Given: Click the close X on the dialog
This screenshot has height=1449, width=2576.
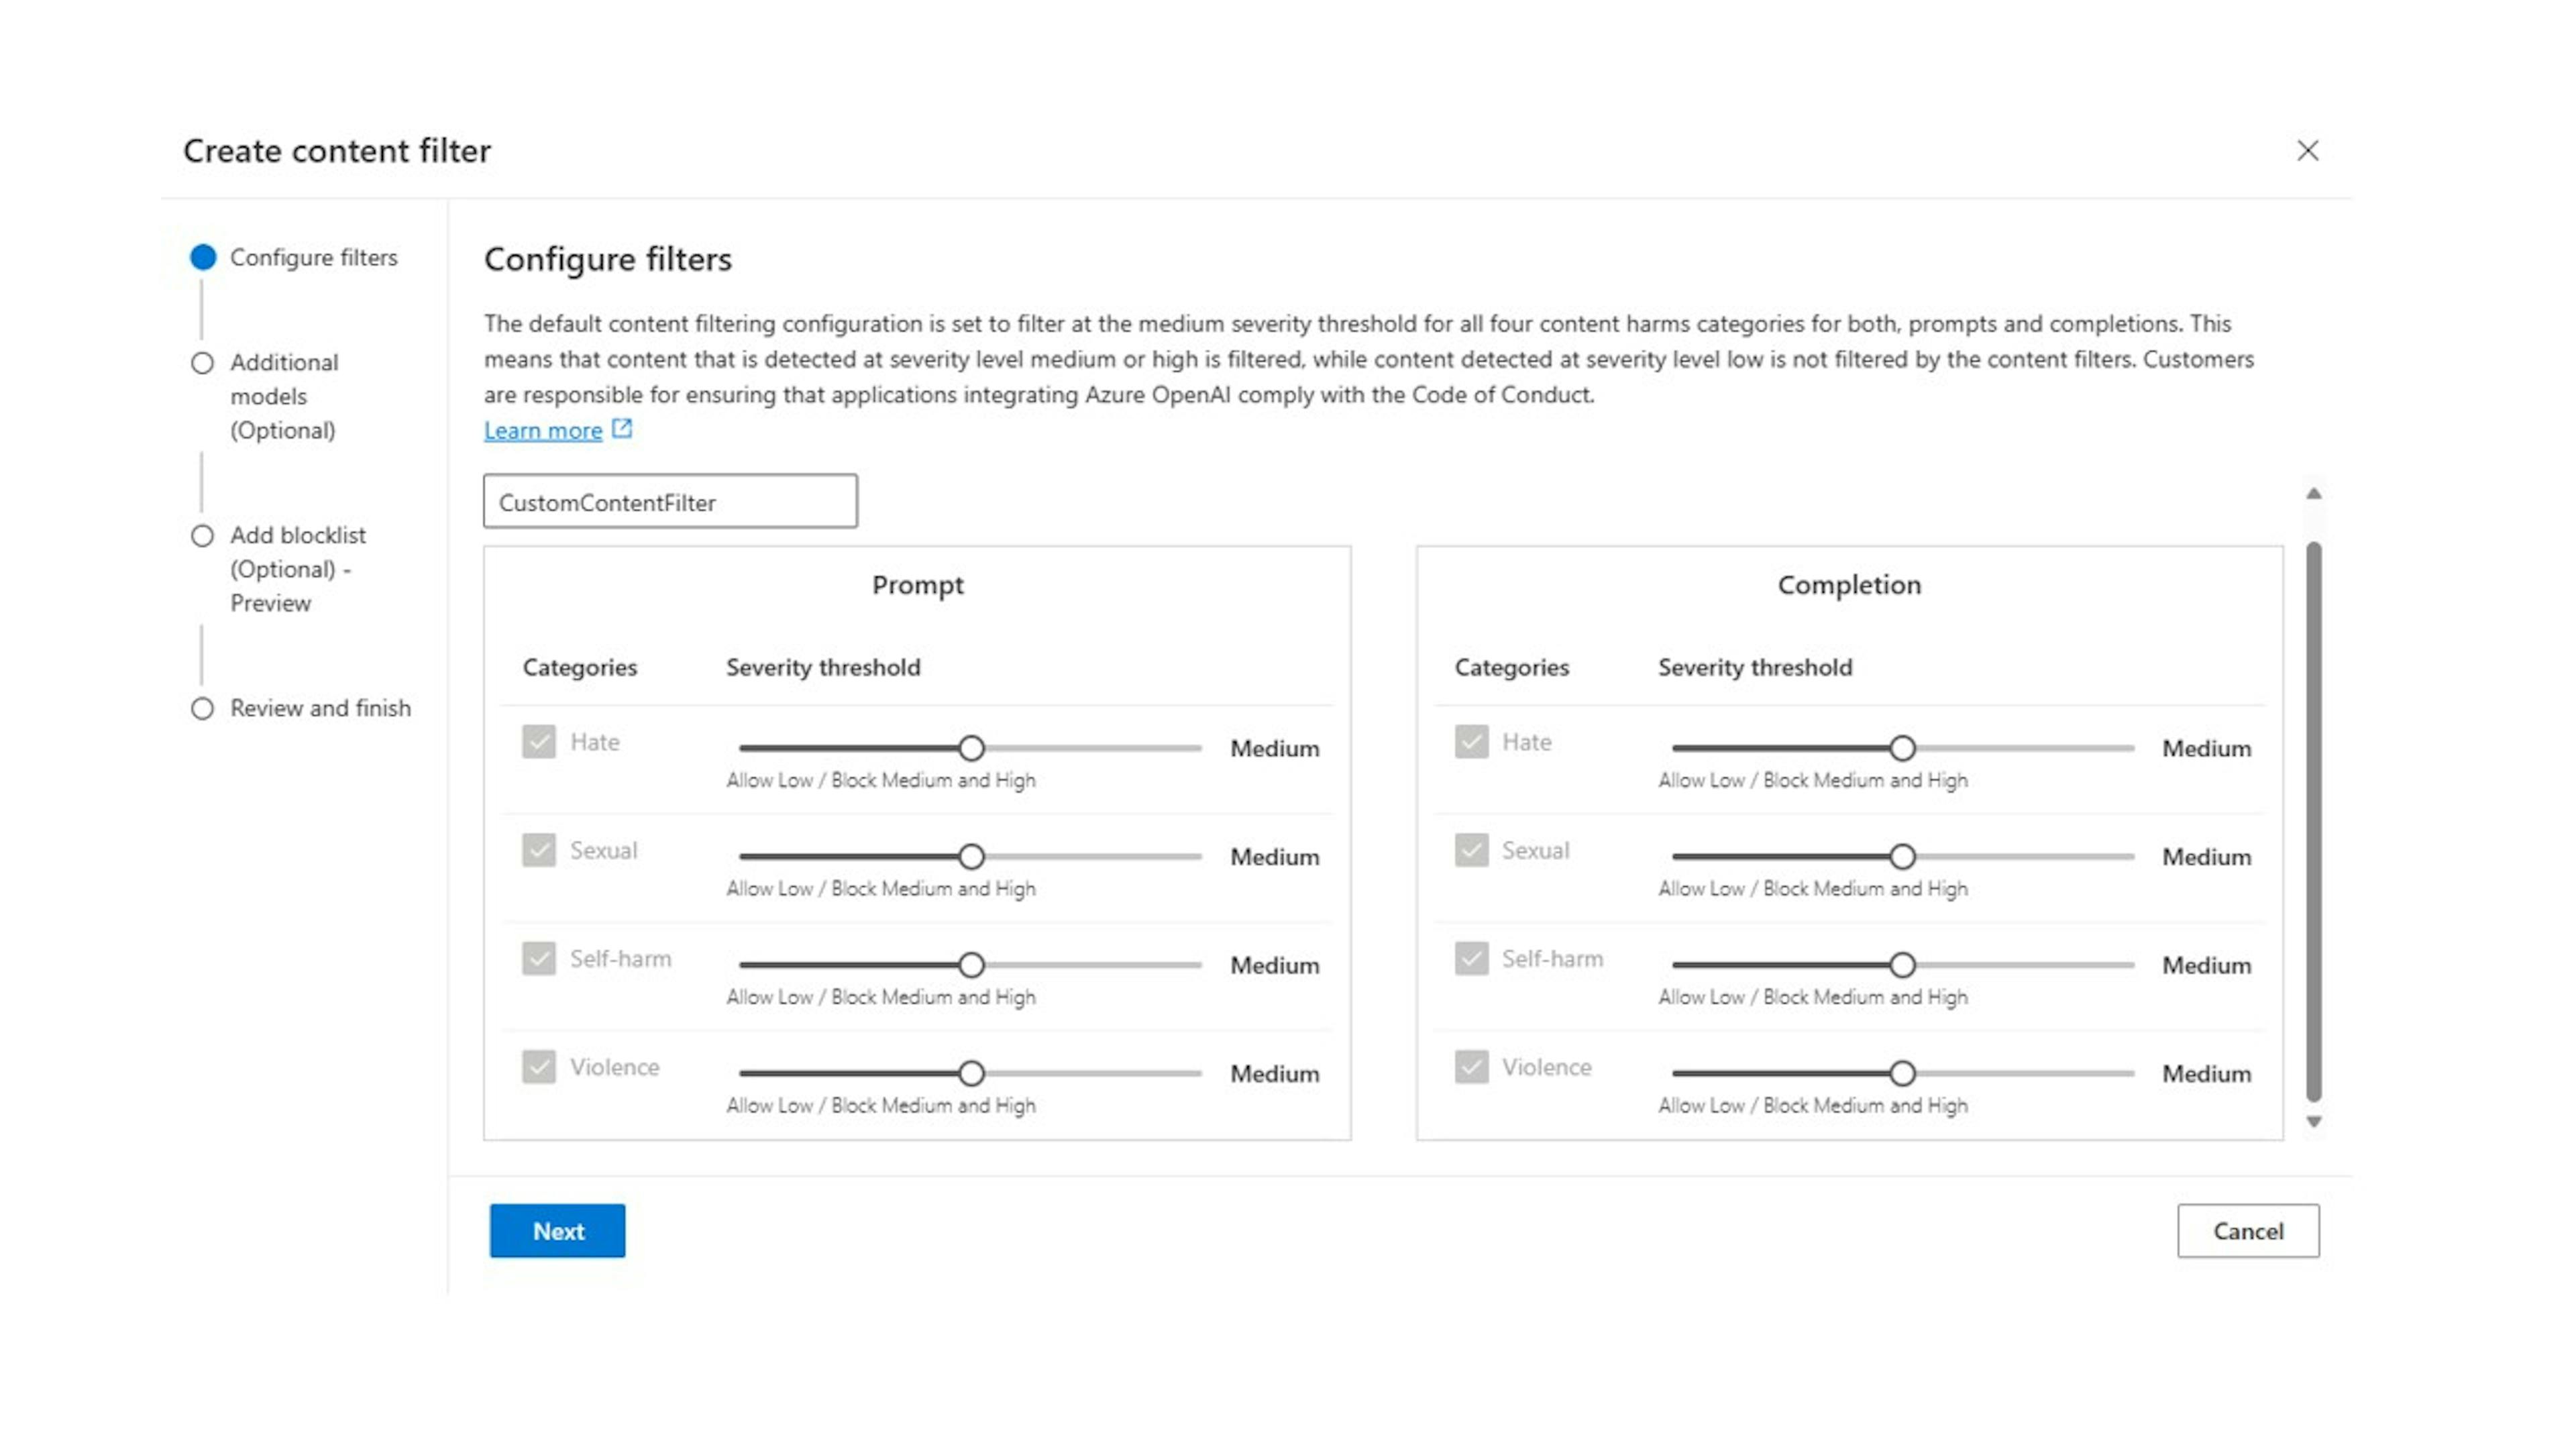Looking at the screenshot, I should [2308, 150].
